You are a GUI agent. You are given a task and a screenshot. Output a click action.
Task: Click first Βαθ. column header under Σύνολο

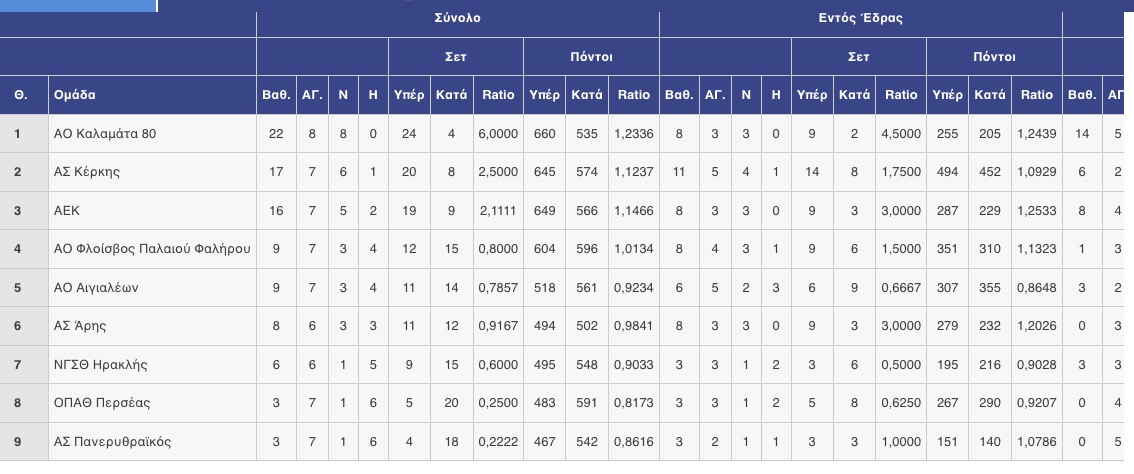[276, 95]
